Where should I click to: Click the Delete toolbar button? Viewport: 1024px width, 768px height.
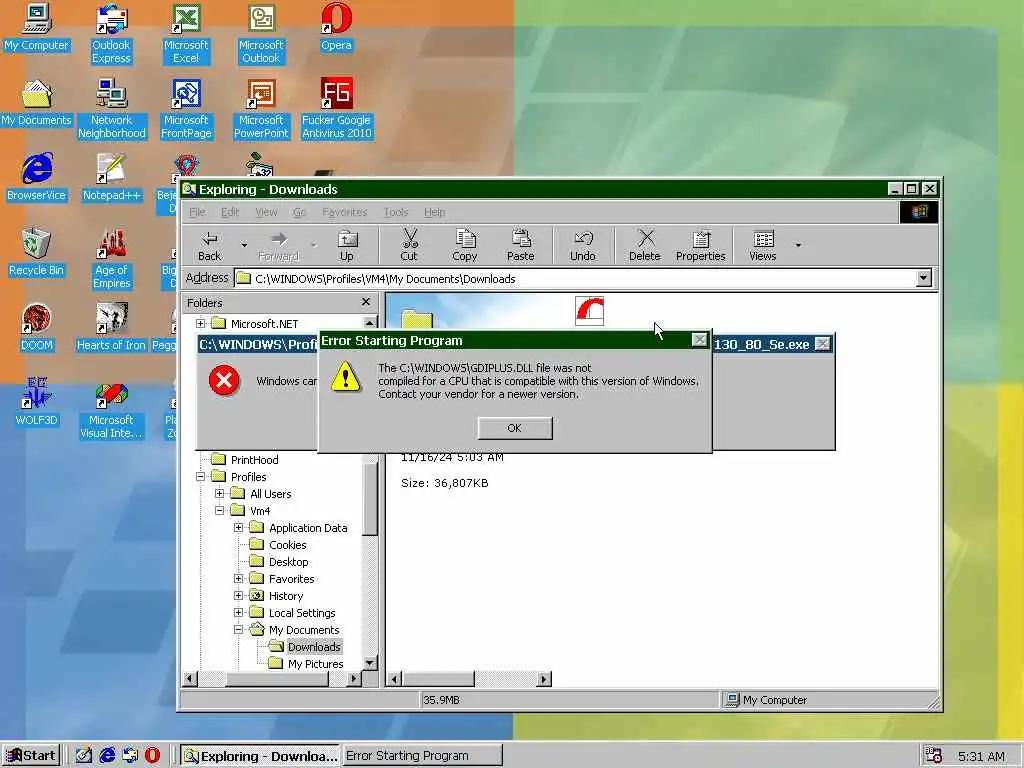645,246
